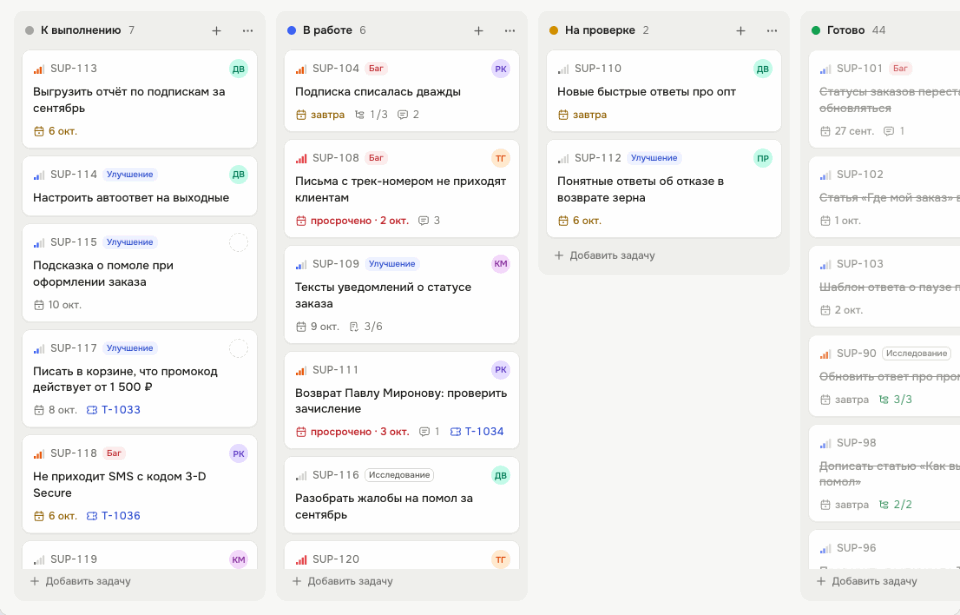Open the three-dot menu of «К выполнению» column
Image resolution: width=960 pixels, height=615 pixels.
coord(247,31)
